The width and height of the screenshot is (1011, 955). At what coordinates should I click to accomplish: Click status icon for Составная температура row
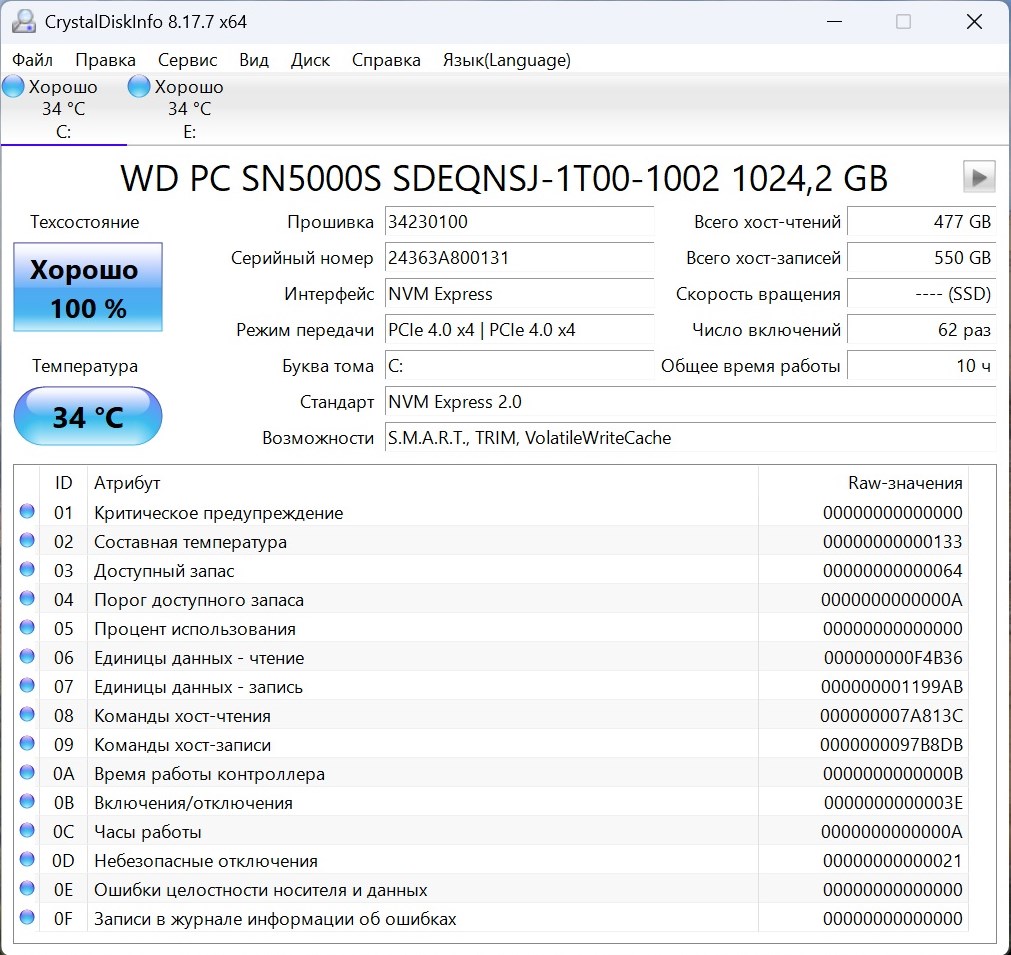pyautogui.click(x=27, y=541)
